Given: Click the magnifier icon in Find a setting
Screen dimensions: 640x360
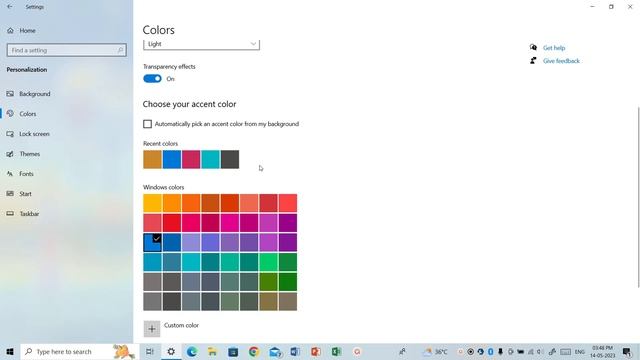Looking at the screenshot, I should 120,50.
